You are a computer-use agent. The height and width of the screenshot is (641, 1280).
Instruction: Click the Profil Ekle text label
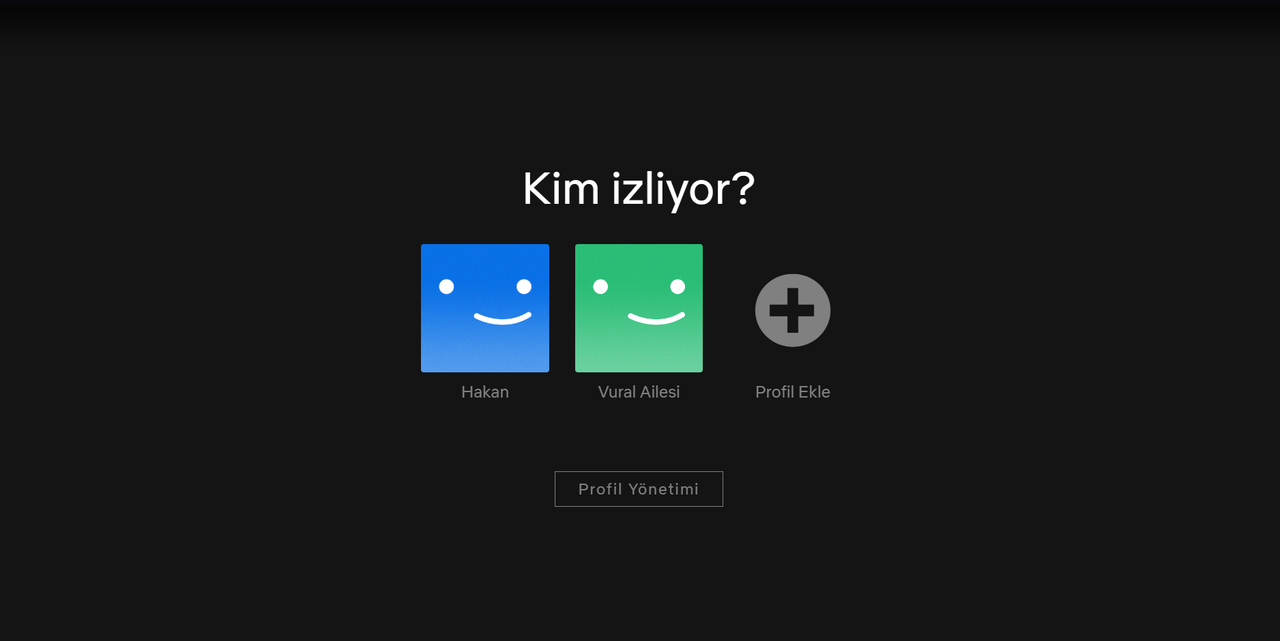click(793, 392)
